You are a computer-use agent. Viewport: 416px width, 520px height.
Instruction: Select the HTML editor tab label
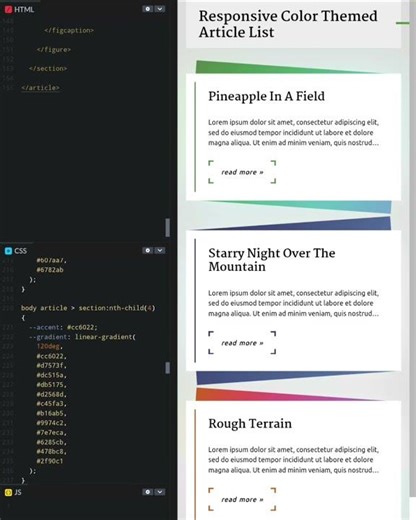pyautogui.click(x=24, y=9)
